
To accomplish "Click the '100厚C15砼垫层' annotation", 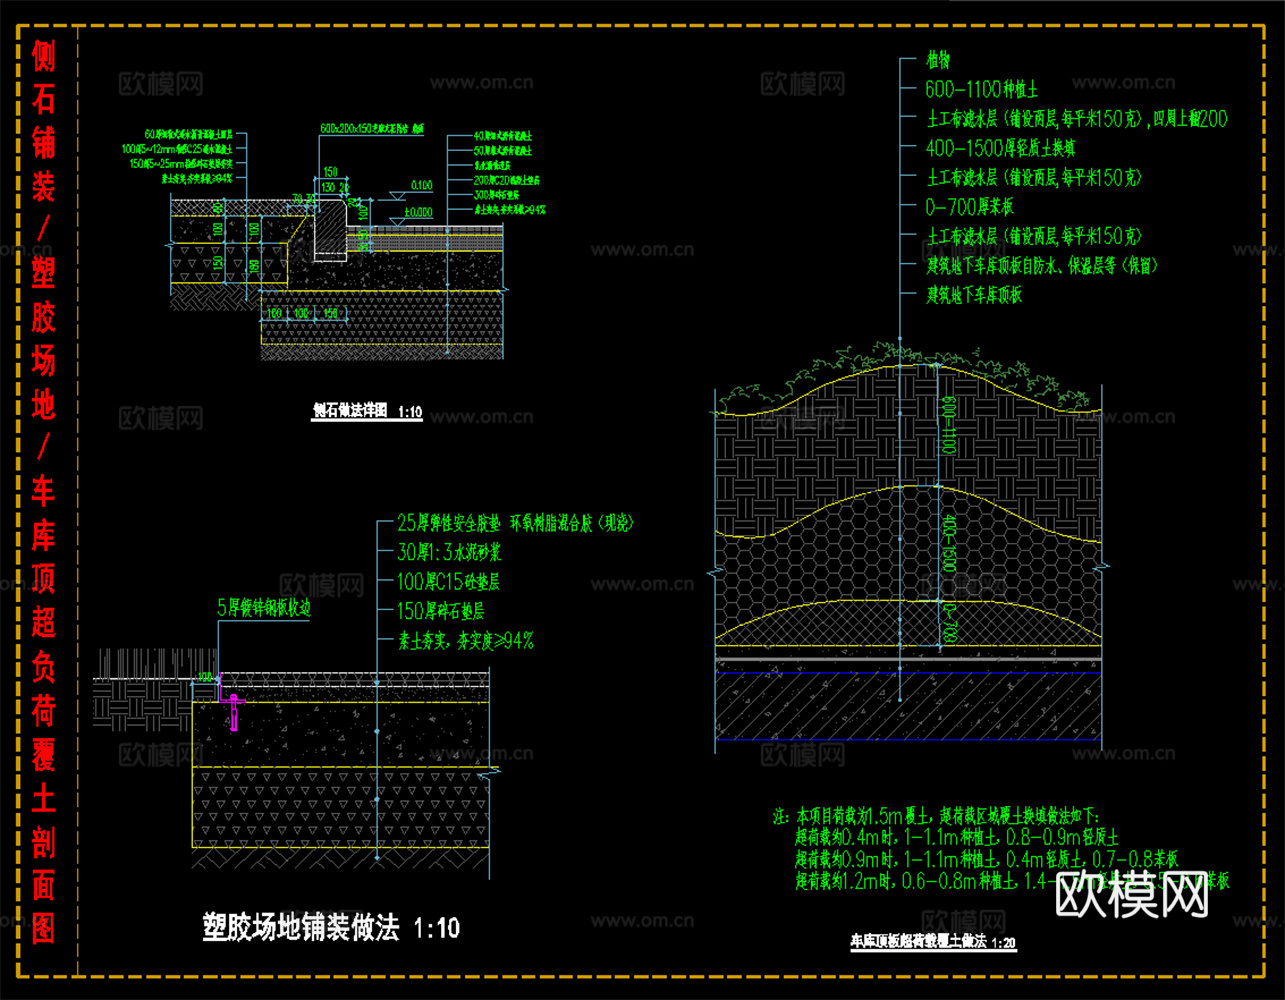I will pos(447,582).
